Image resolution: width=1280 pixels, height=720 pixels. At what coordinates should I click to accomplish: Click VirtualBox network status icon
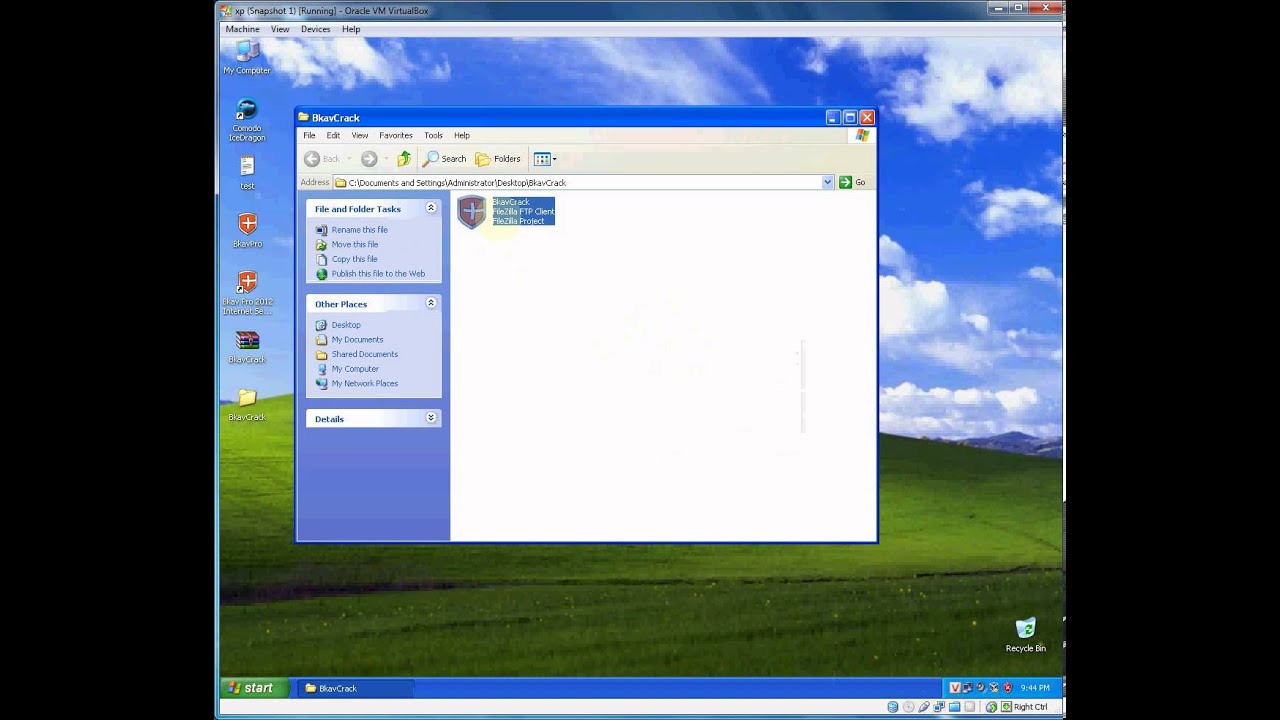pyautogui.click(x=939, y=707)
